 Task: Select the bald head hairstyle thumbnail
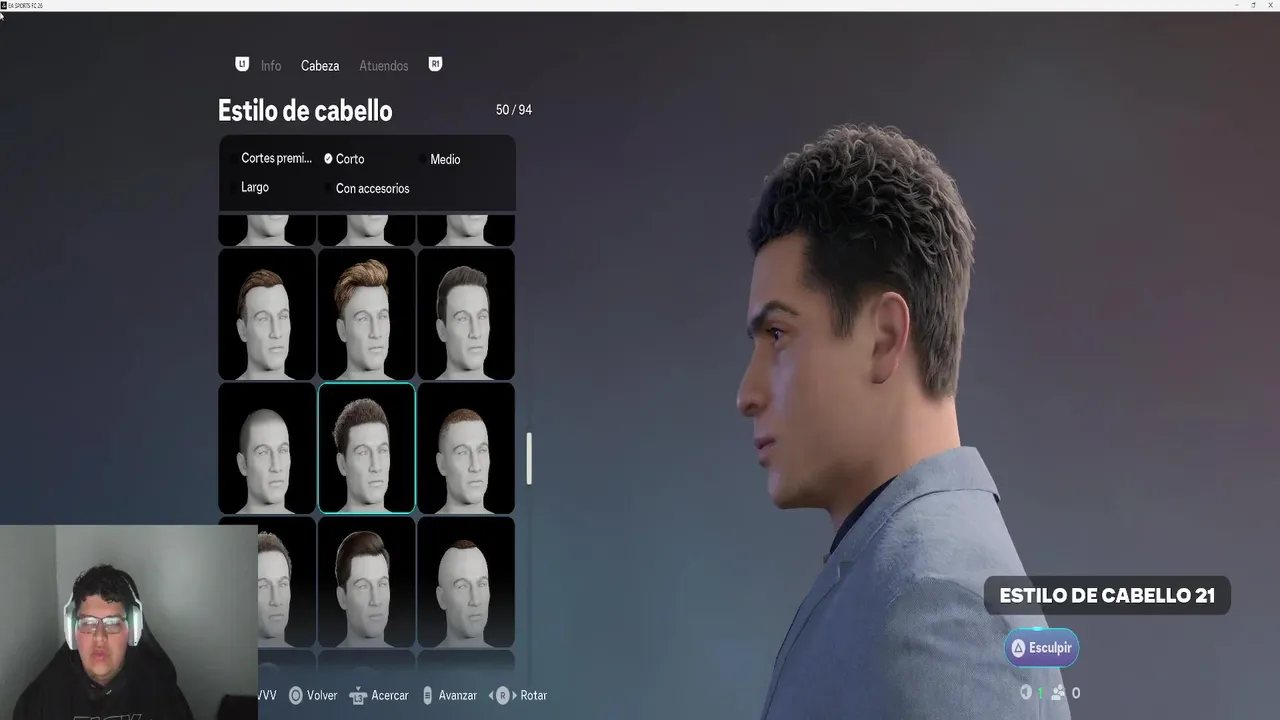[267, 448]
